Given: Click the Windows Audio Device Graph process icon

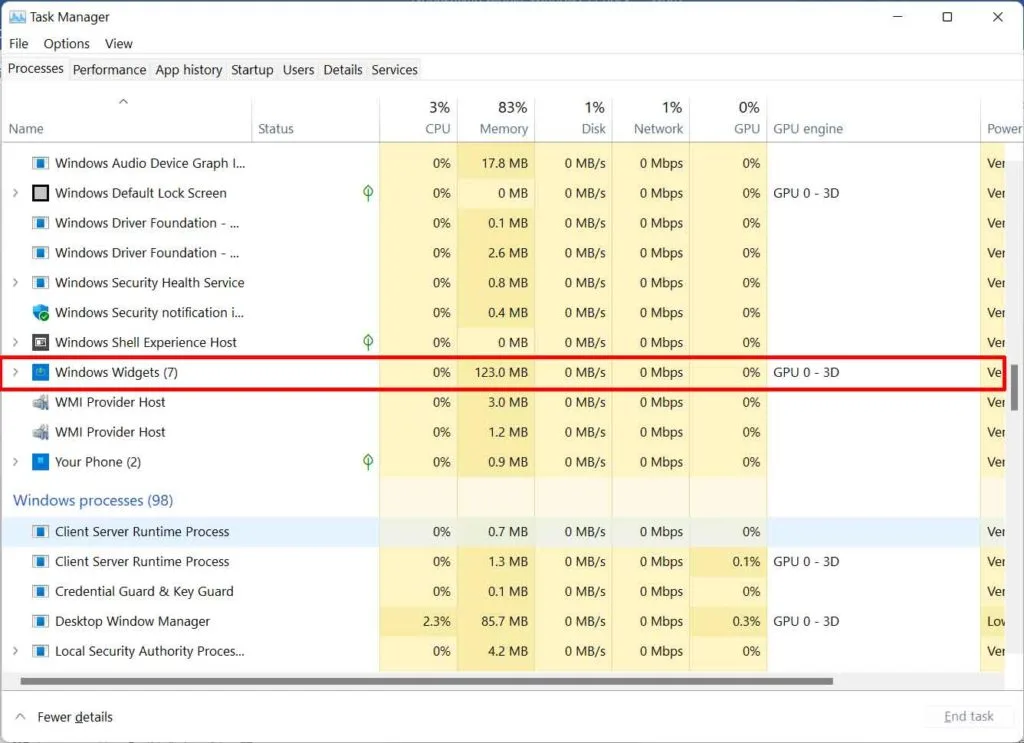Looking at the screenshot, I should (x=40, y=163).
